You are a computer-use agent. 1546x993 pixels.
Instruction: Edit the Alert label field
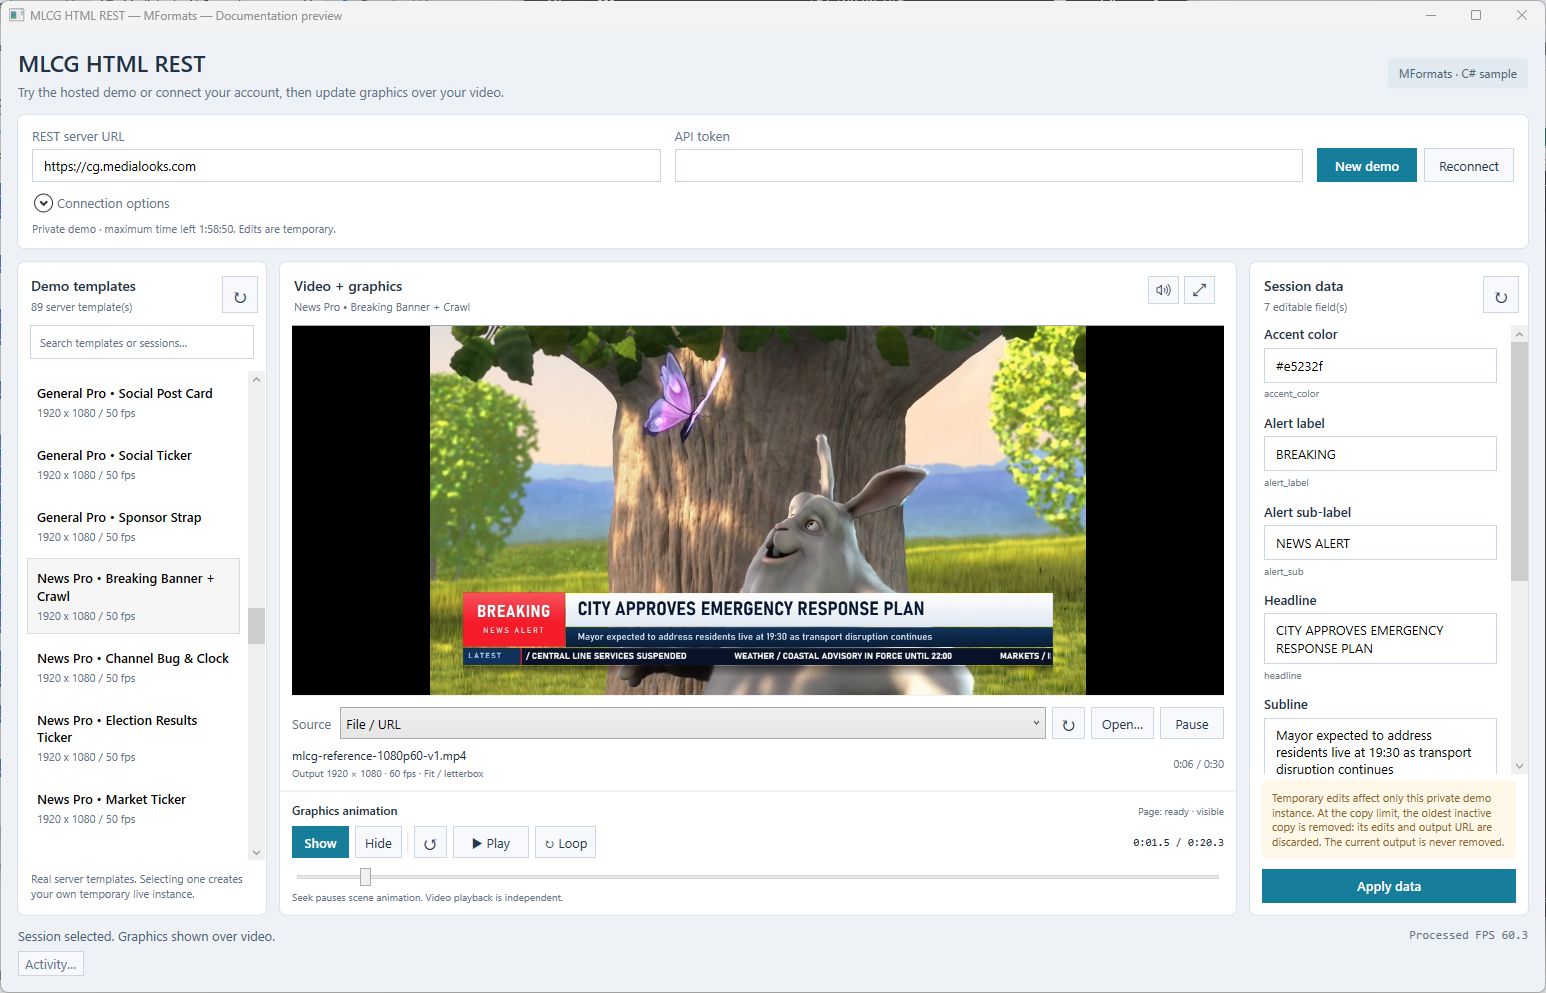[1380, 454]
